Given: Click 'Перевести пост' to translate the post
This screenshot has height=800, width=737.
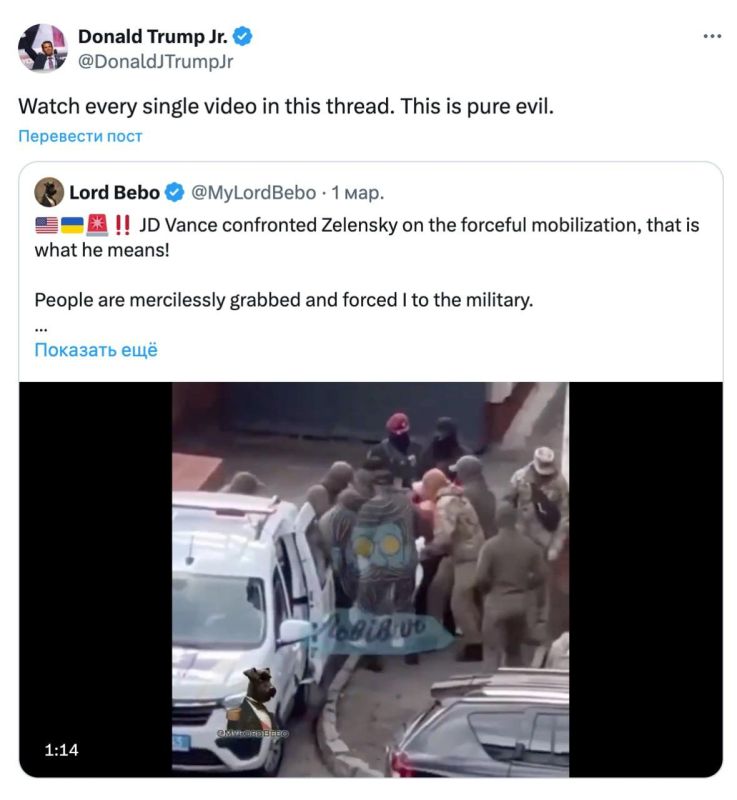Looking at the screenshot, I should pyautogui.click(x=80, y=136).
